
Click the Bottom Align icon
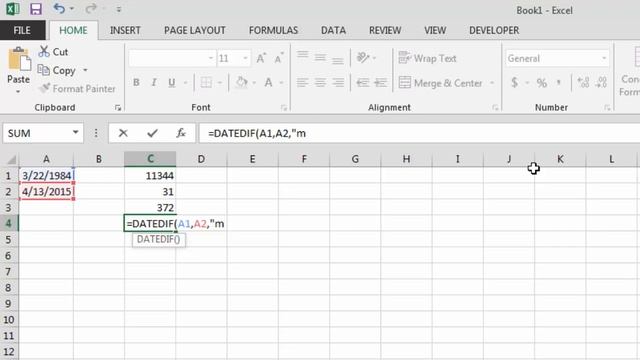(338, 60)
